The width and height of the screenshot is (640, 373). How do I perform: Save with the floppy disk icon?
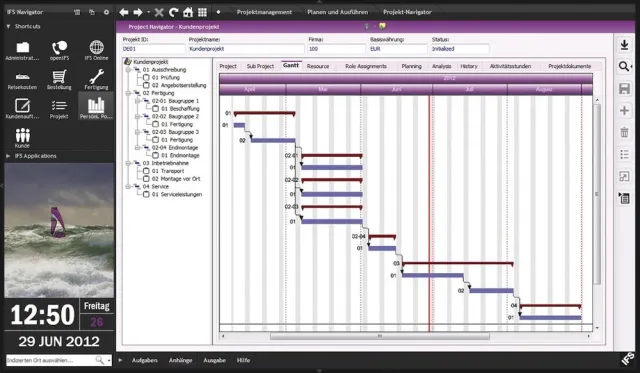[624, 89]
